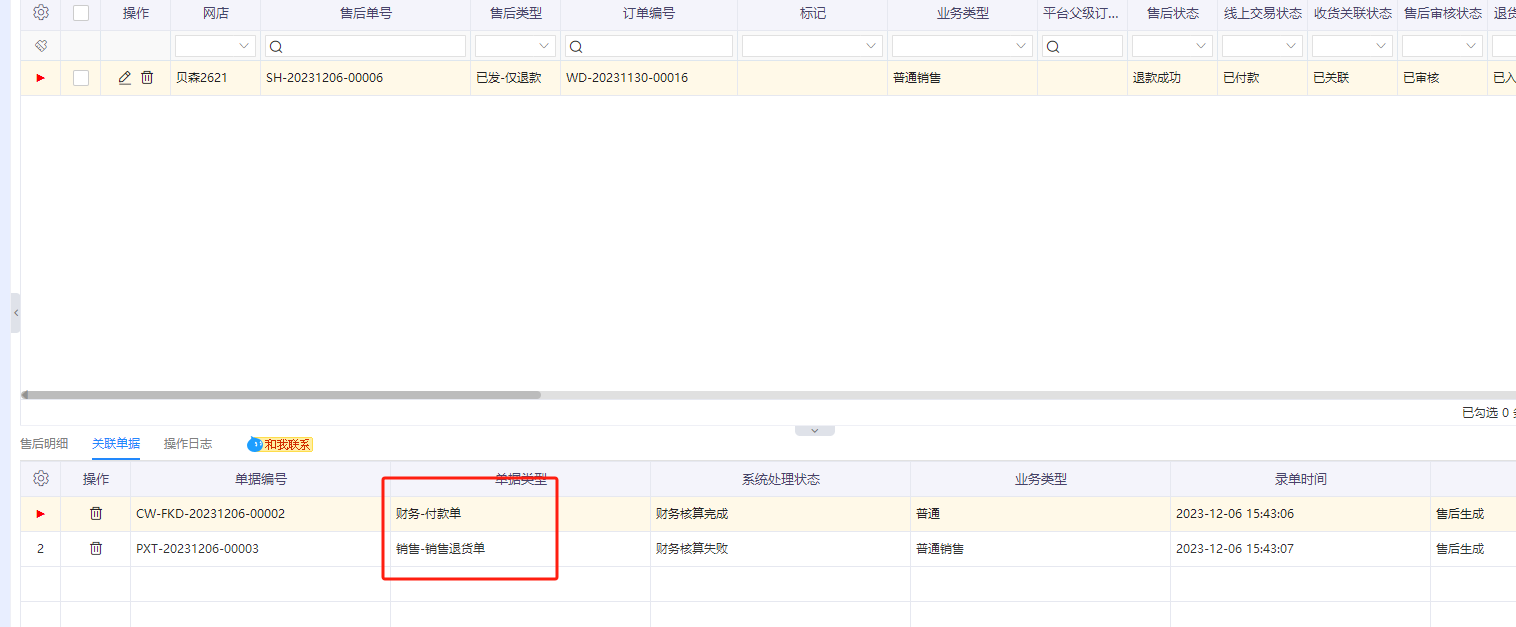The image size is (1516, 627).
Task: Click the eraser clear-filter icon
Action: pos(41,46)
